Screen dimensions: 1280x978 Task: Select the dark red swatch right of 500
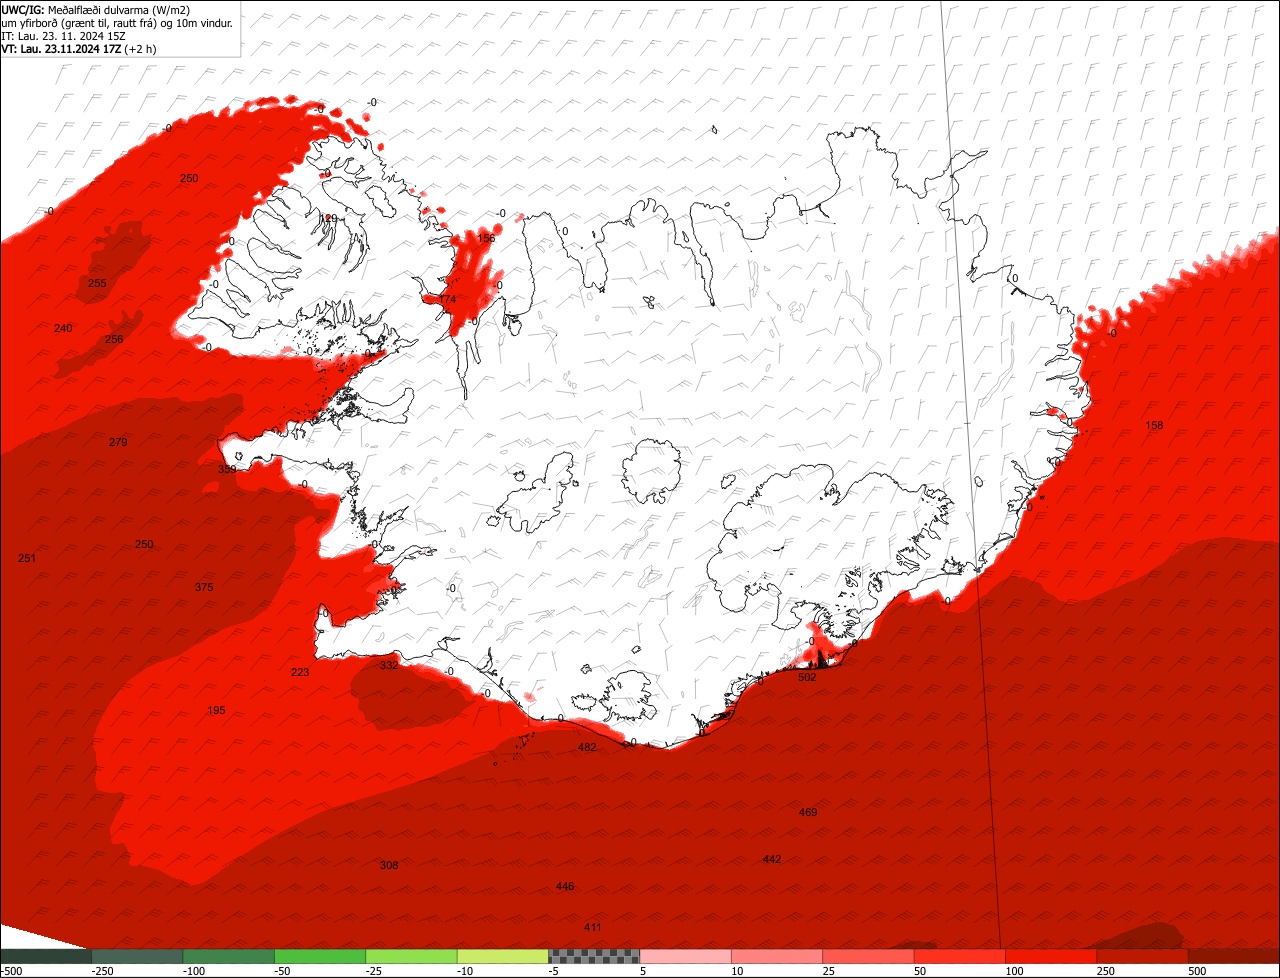[x=1234, y=955]
